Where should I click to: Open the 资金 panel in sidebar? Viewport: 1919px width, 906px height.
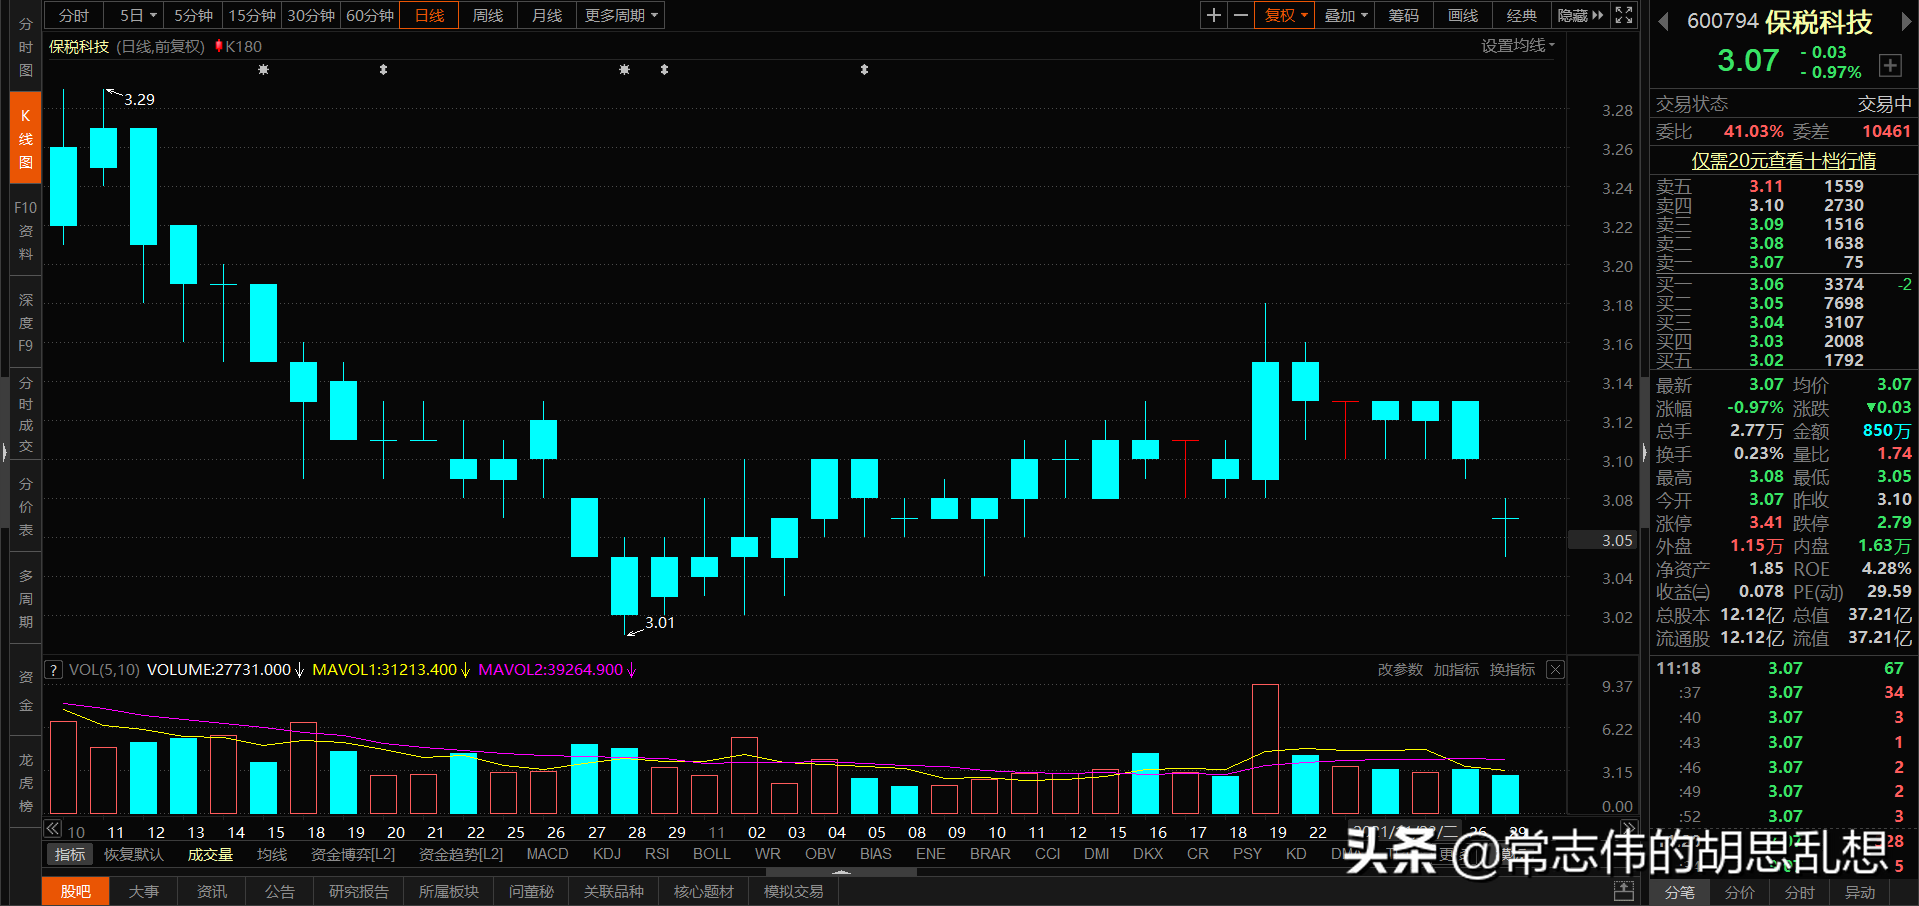click(x=25, y=690)
